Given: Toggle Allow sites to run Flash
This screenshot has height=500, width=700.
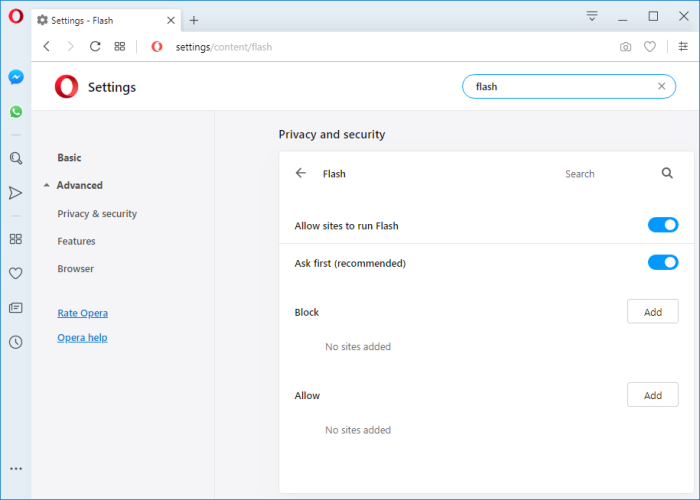Looking at the screenshot, I should (x=663, y=225).
